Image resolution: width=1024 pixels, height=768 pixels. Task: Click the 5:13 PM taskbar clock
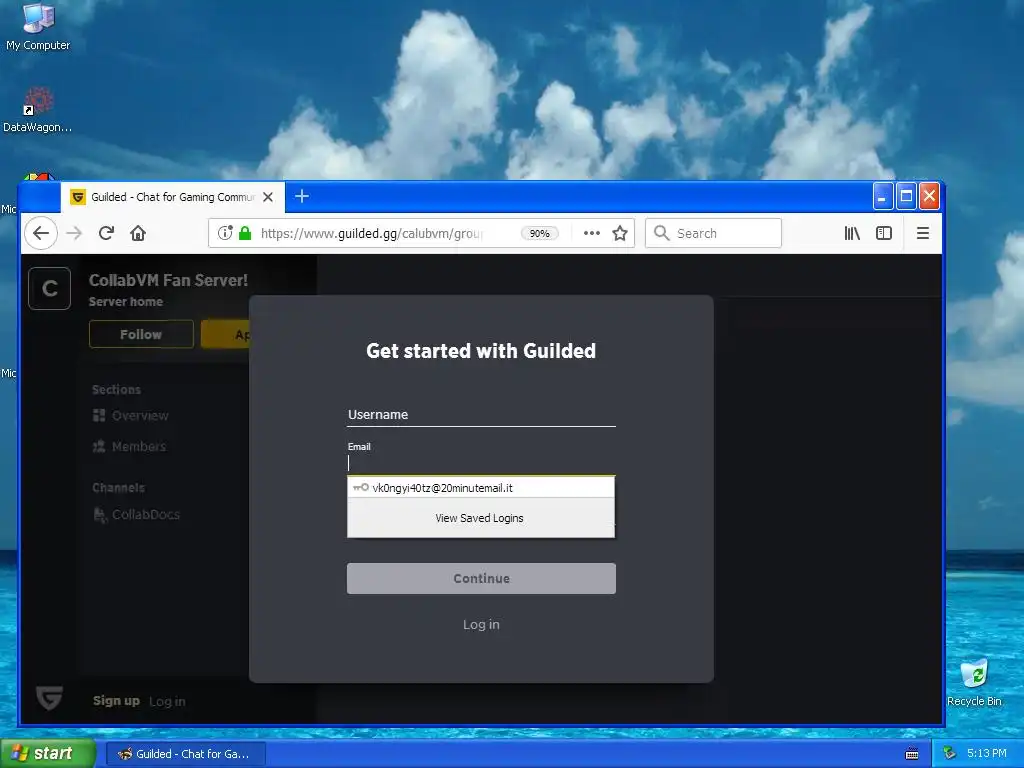pos(987,754)
